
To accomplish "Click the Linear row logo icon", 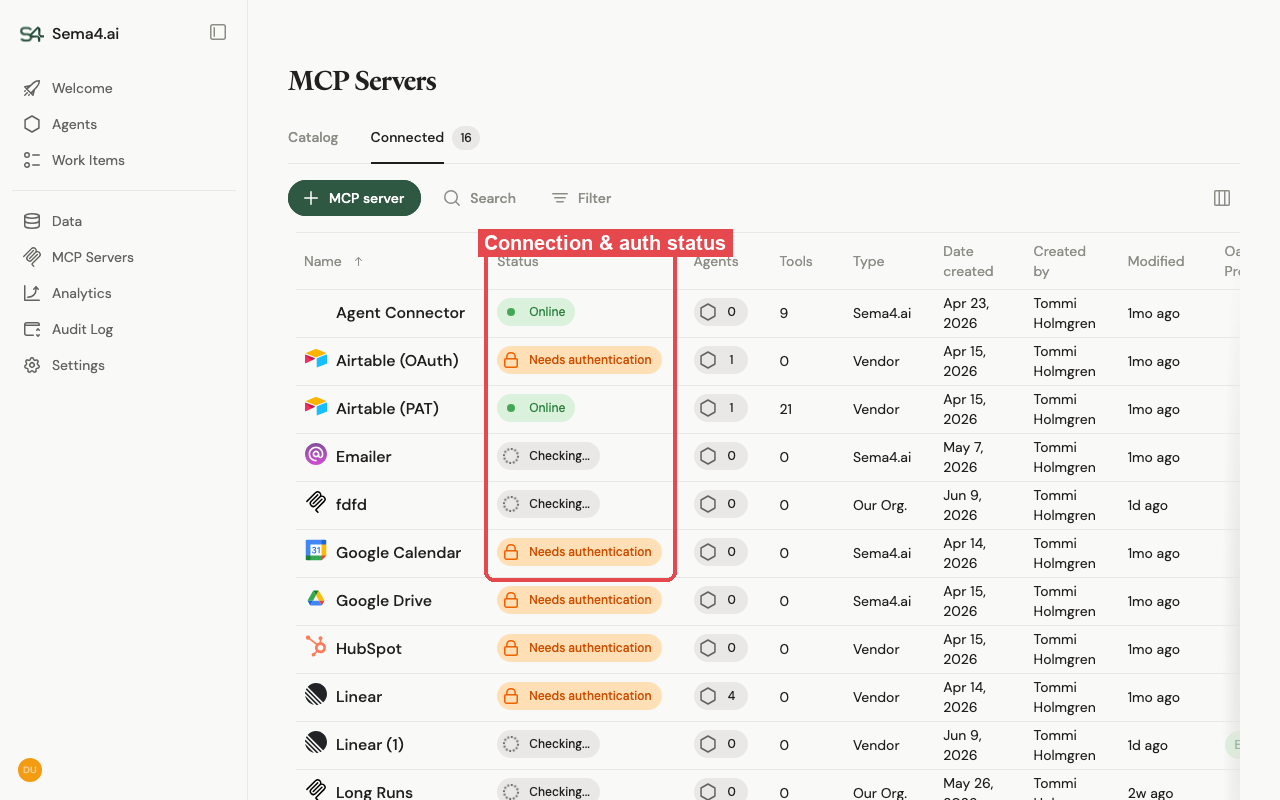I will (316, 695).
